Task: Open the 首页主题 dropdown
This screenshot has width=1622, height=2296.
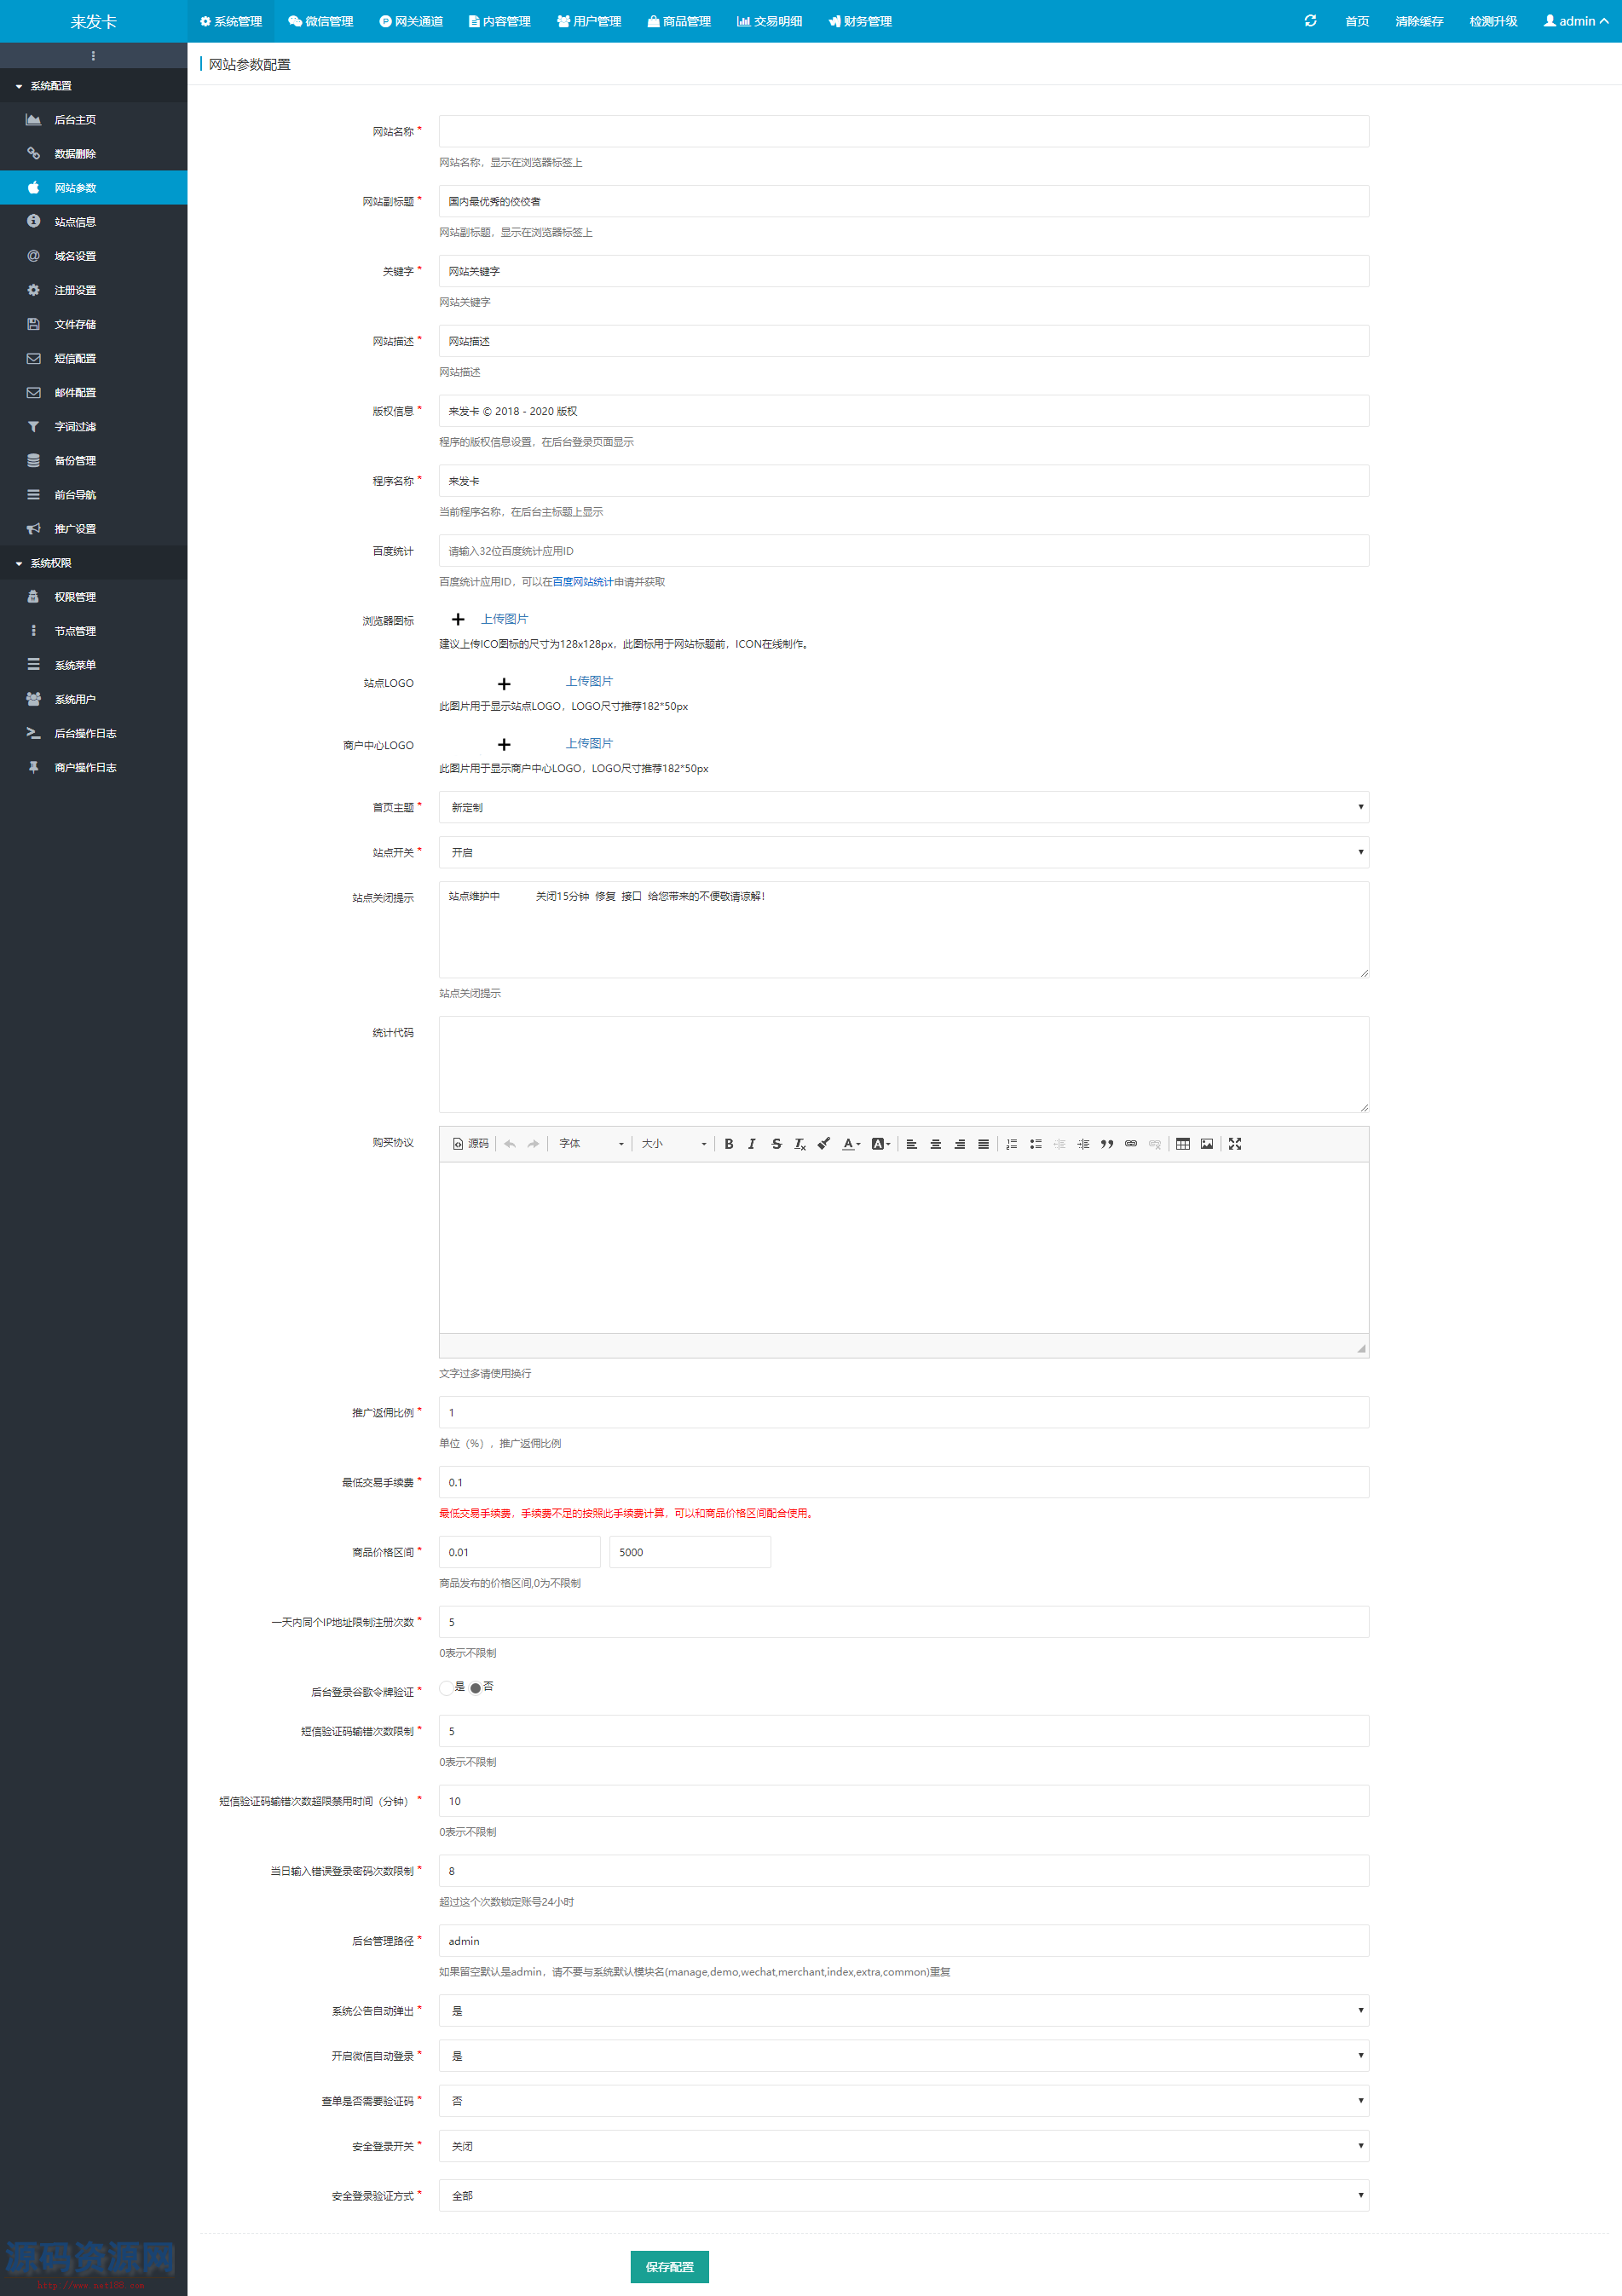Action: click(904, 807)
